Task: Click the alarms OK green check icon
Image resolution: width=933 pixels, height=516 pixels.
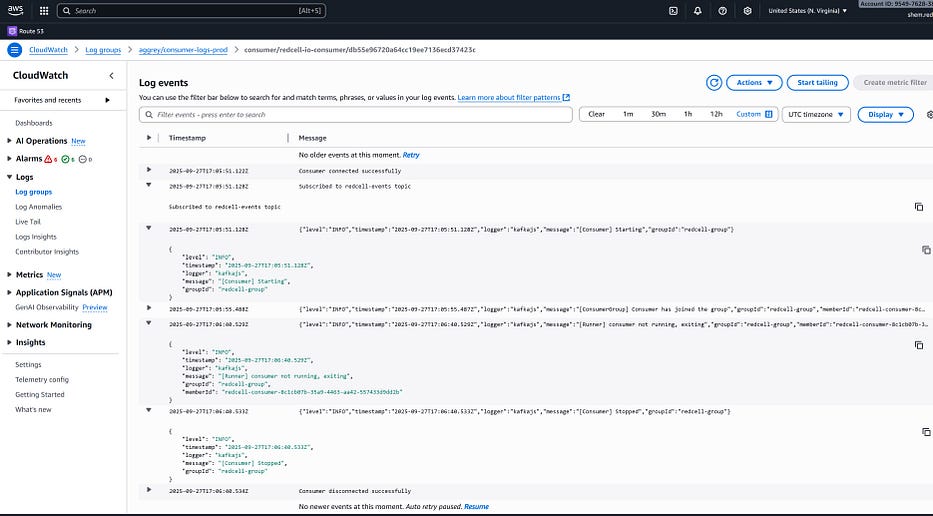Action: [65, 159]
